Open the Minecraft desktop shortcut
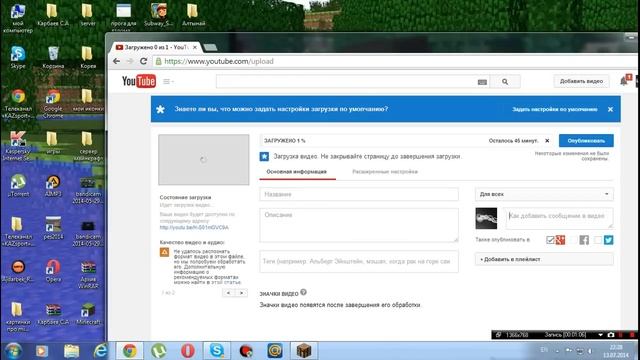640x360 pixels. tap(88, 313)
